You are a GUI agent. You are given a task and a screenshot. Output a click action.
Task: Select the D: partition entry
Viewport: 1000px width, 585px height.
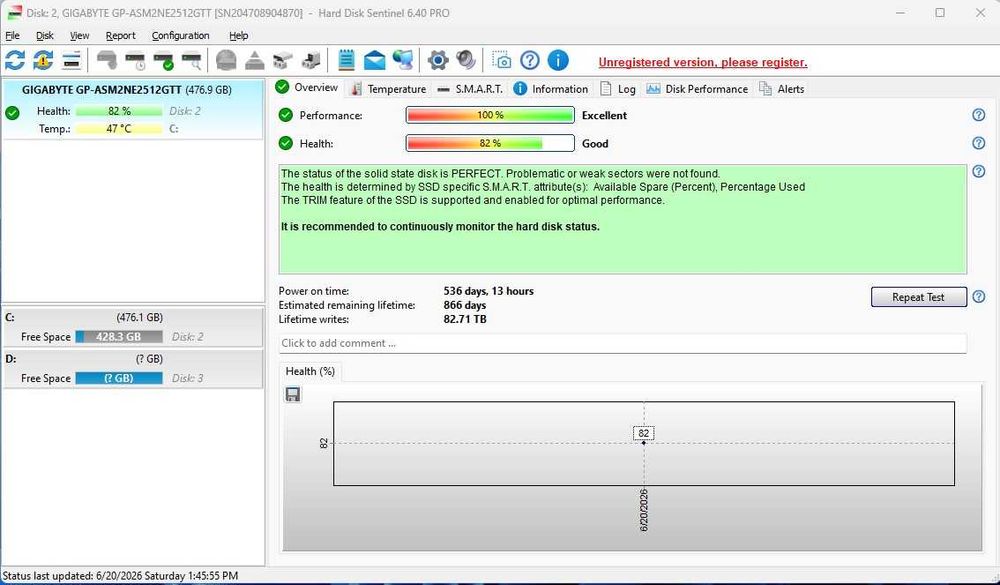(133, 368)
